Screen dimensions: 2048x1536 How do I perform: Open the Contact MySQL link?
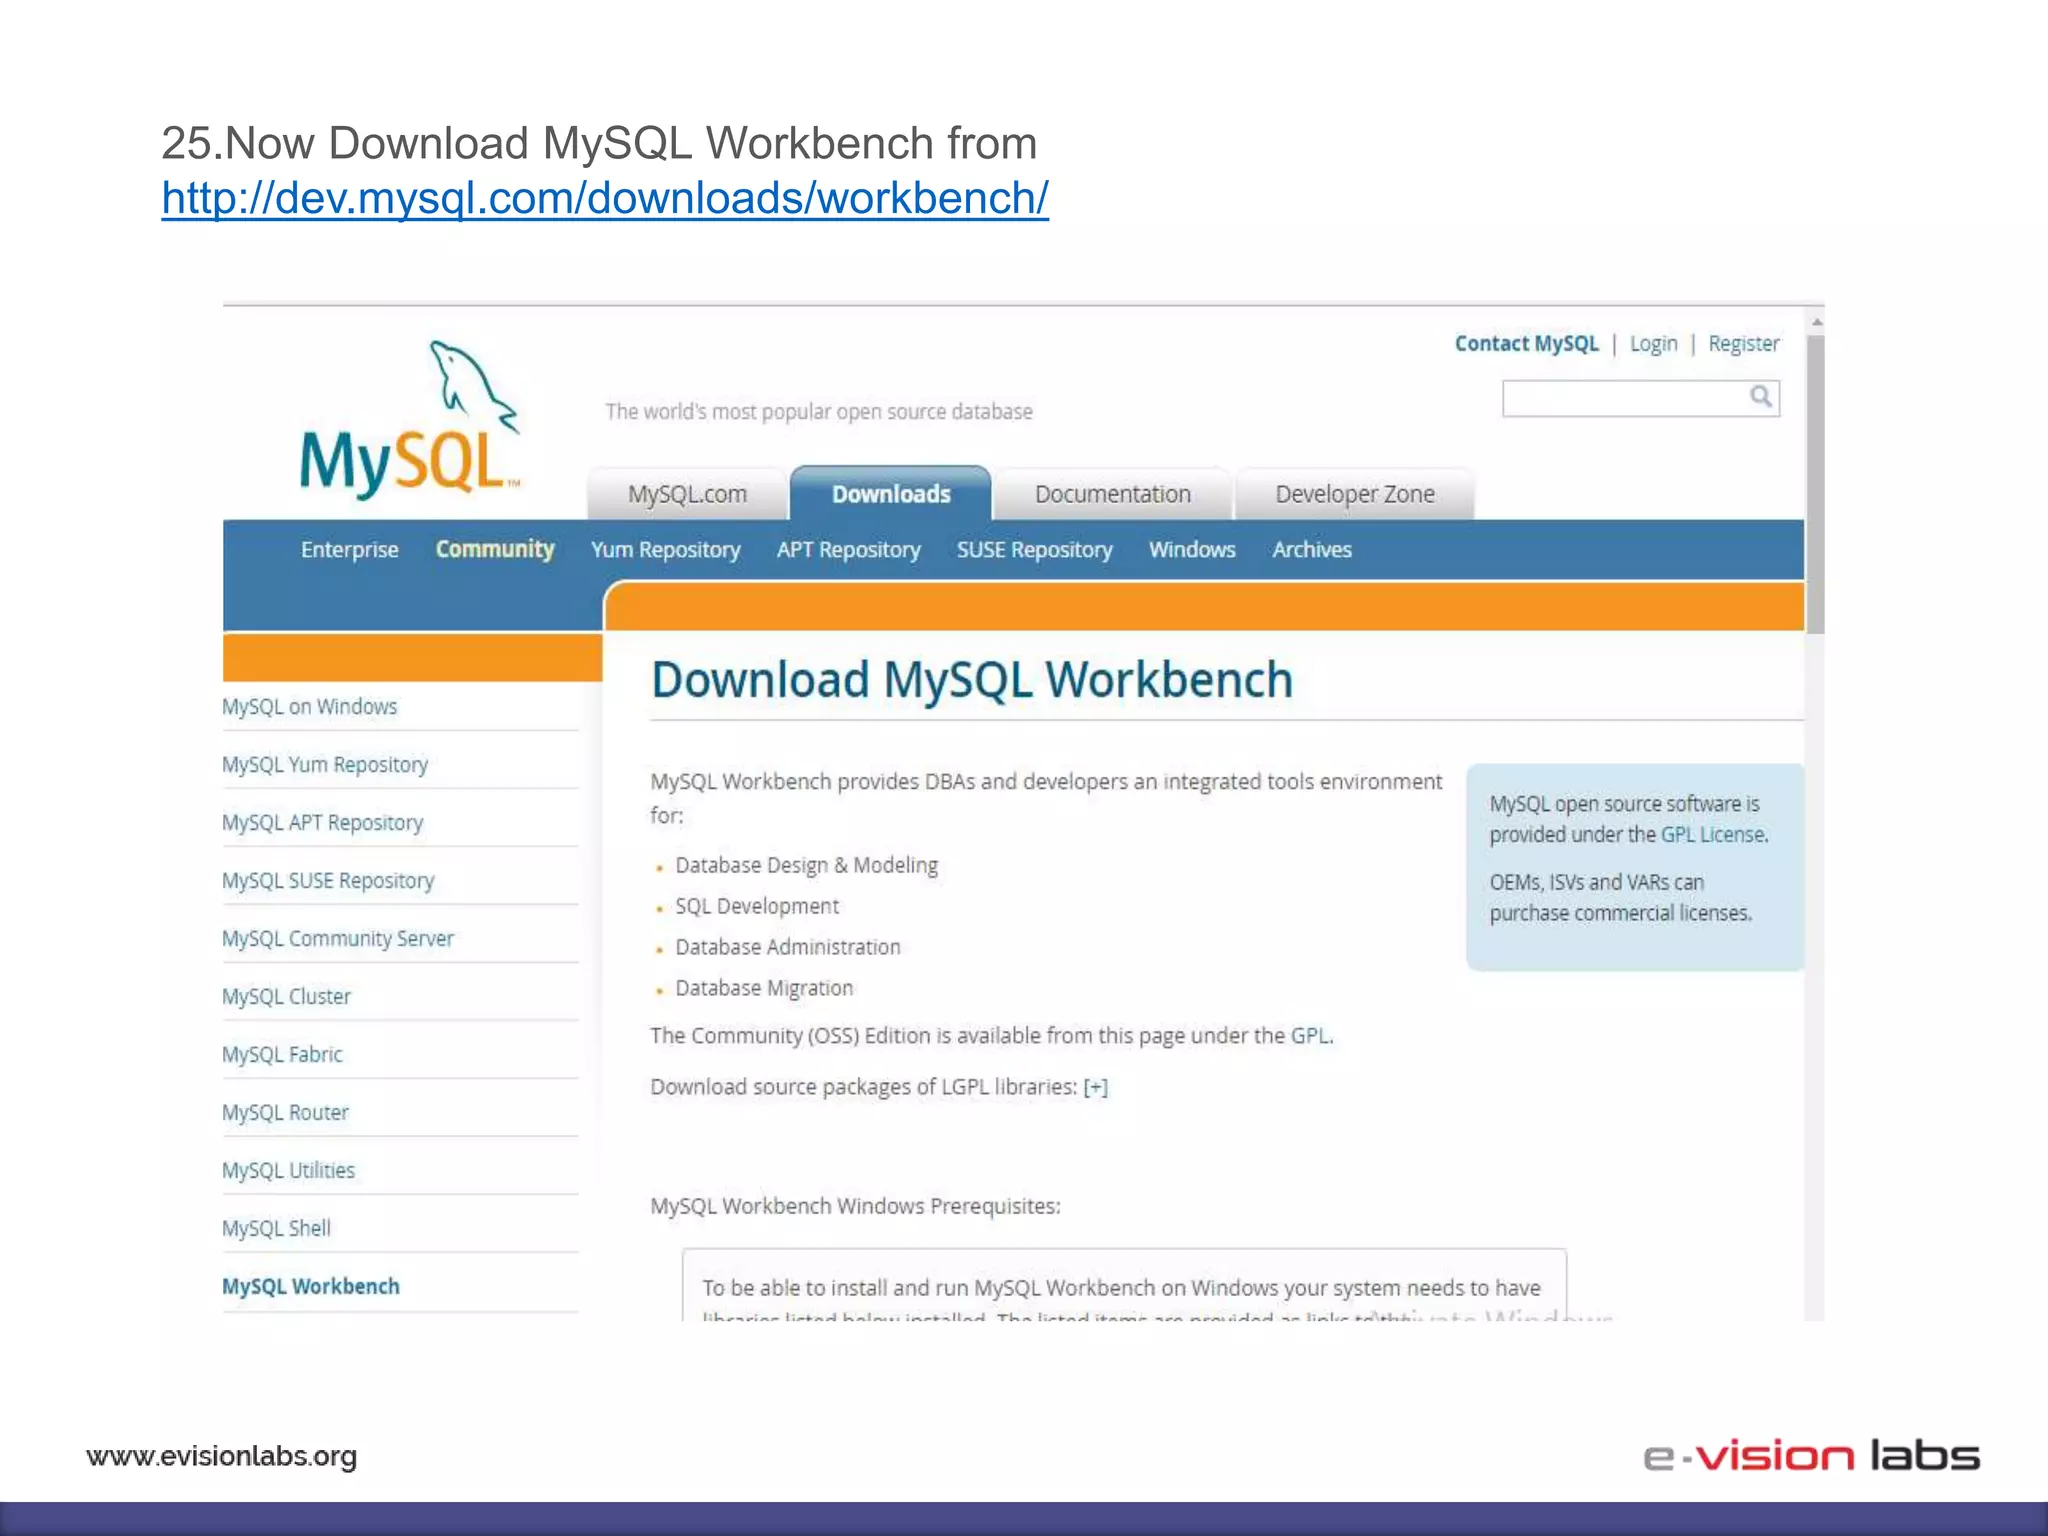(x=1526, y=343)
